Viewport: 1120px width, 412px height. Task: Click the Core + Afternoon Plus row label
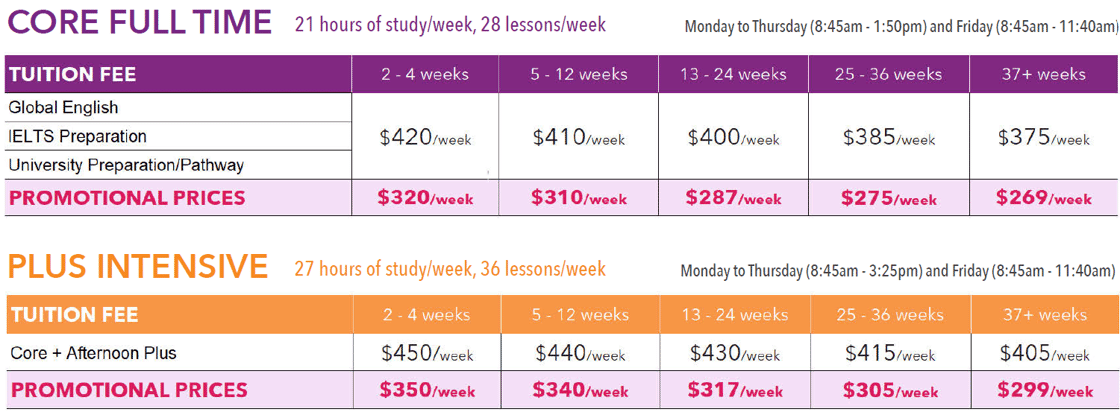point(93,353)
